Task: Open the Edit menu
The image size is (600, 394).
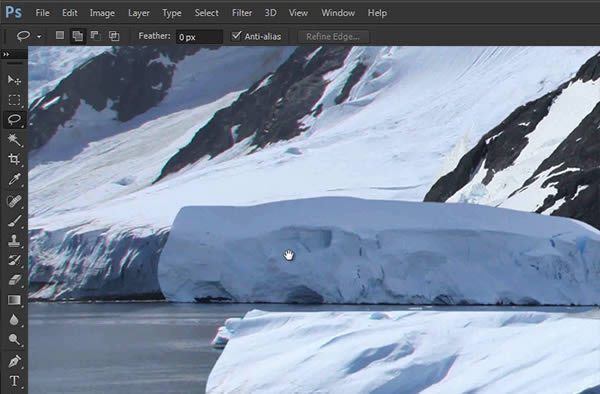Action: [x=70, y=13]
